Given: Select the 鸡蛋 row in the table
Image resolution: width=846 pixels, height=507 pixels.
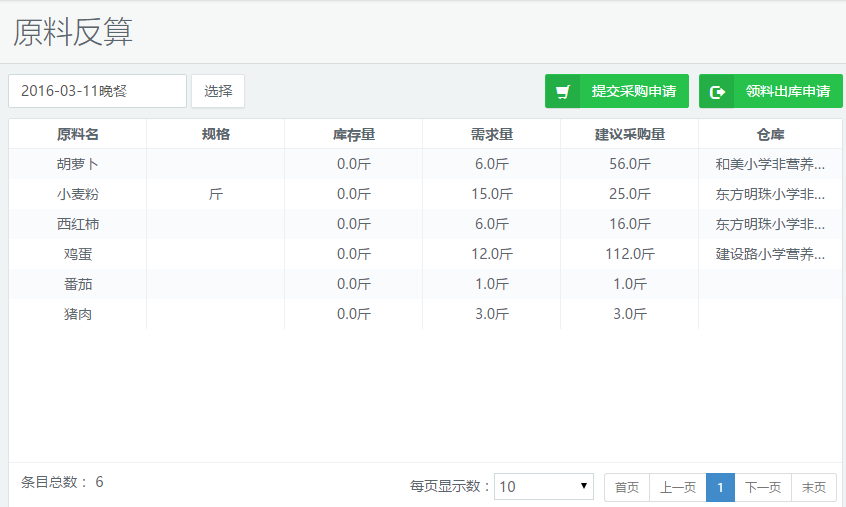Looking at the screenshot, I should pyautogui.click(x=77, y=254).
